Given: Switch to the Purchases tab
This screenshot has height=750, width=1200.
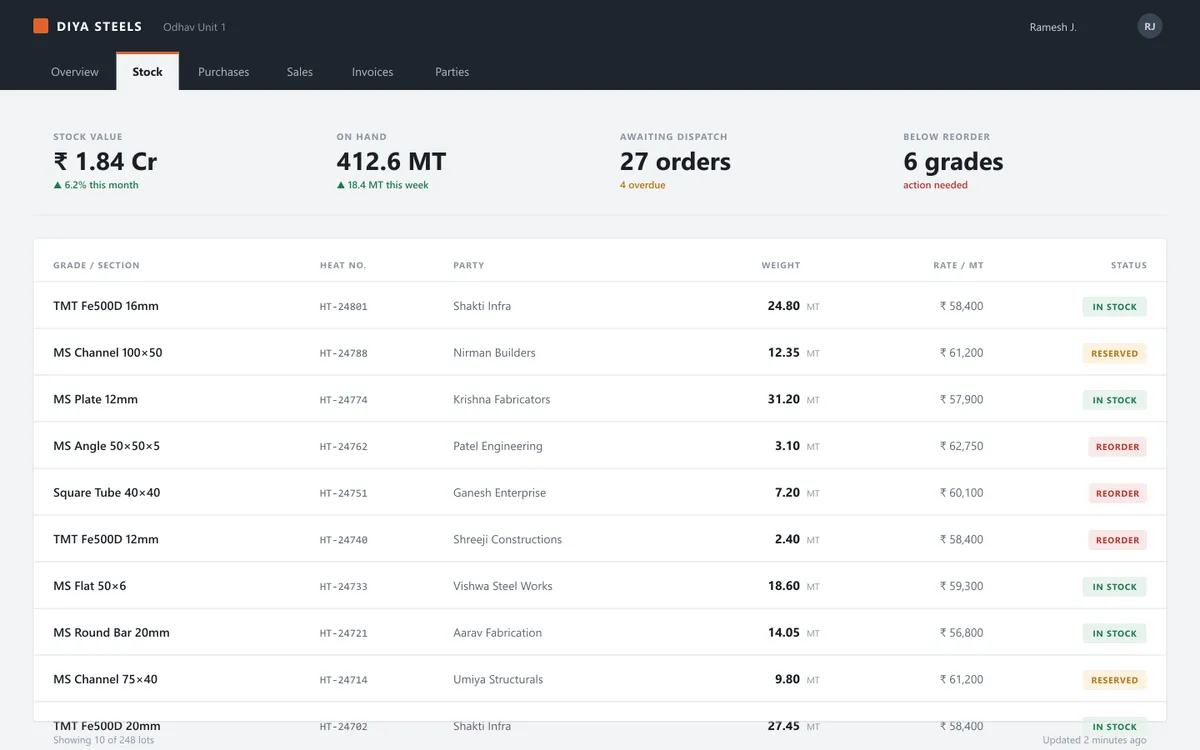Looking at the screenshot, I should (x=224, y=72).
